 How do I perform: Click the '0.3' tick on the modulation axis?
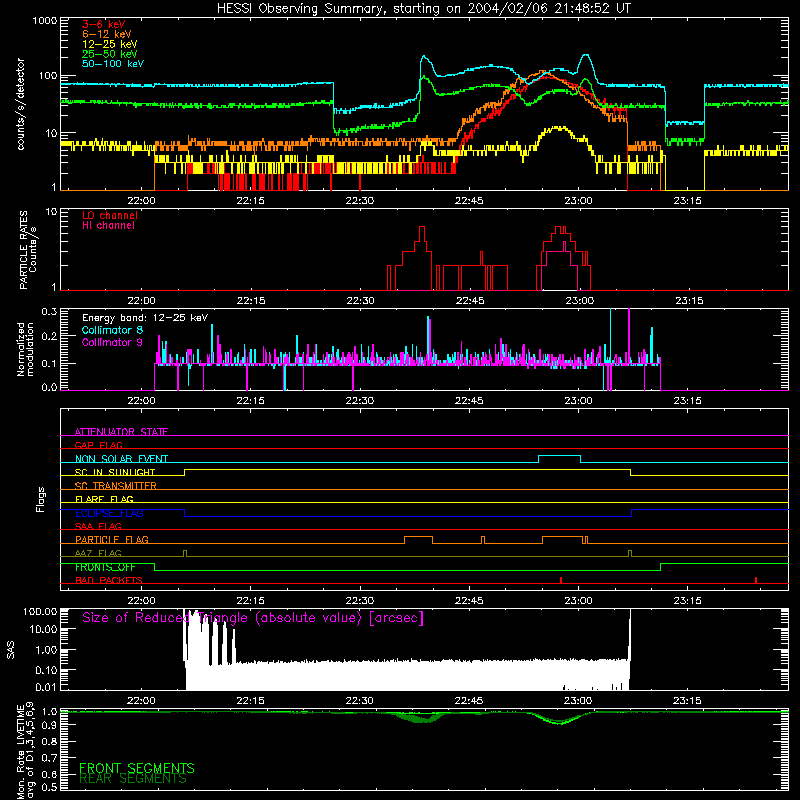[49, 311]
